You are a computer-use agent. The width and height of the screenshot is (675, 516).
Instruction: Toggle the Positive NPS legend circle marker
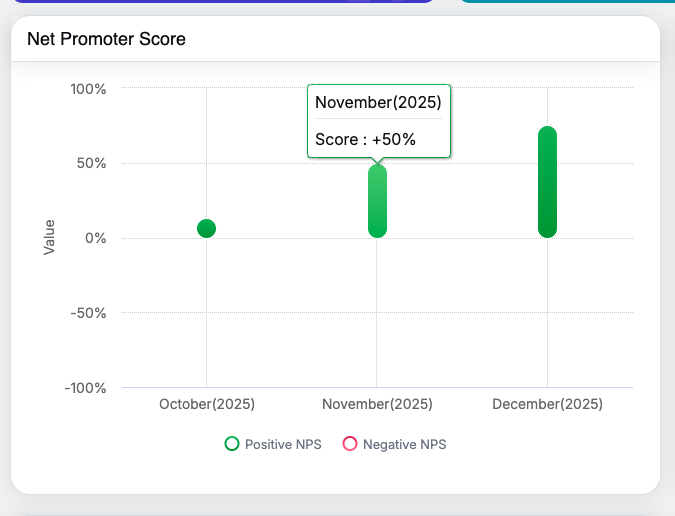232,444
